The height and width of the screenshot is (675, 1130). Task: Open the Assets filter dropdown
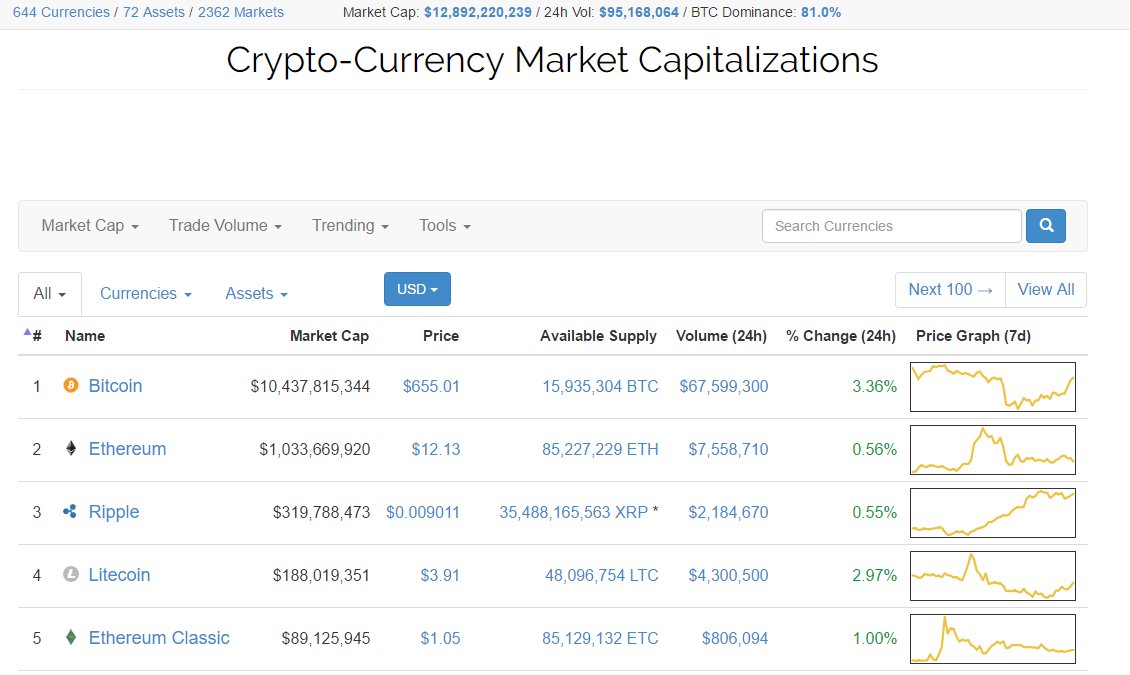click(257, 293)
